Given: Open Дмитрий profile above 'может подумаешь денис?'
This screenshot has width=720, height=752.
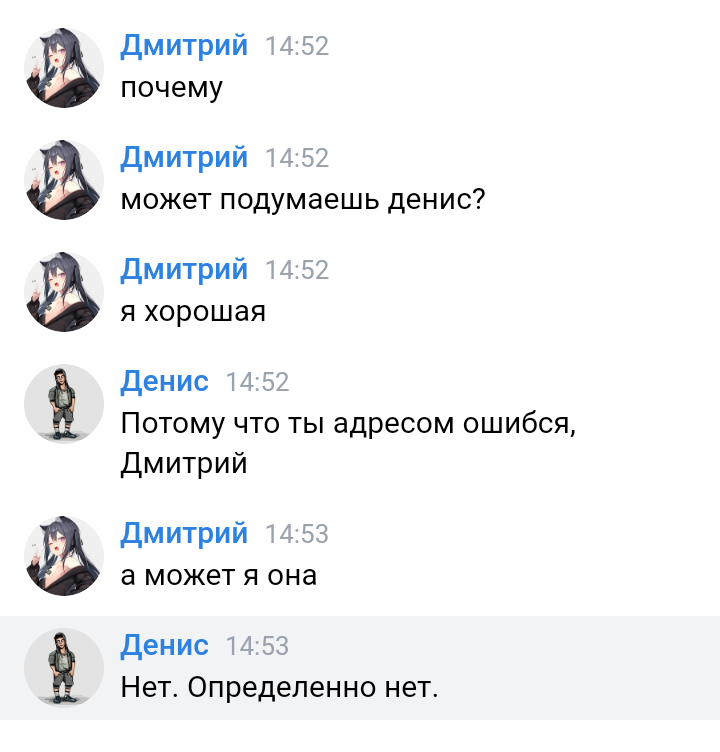Looking at the screenshot, I should (x=184, y=158).
